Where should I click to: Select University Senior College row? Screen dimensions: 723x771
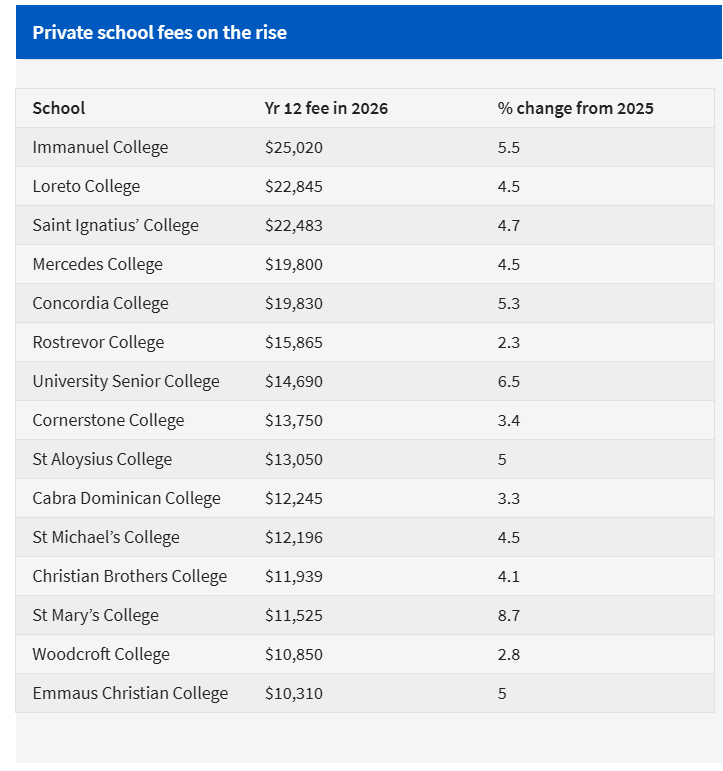[x=126, y=381]
